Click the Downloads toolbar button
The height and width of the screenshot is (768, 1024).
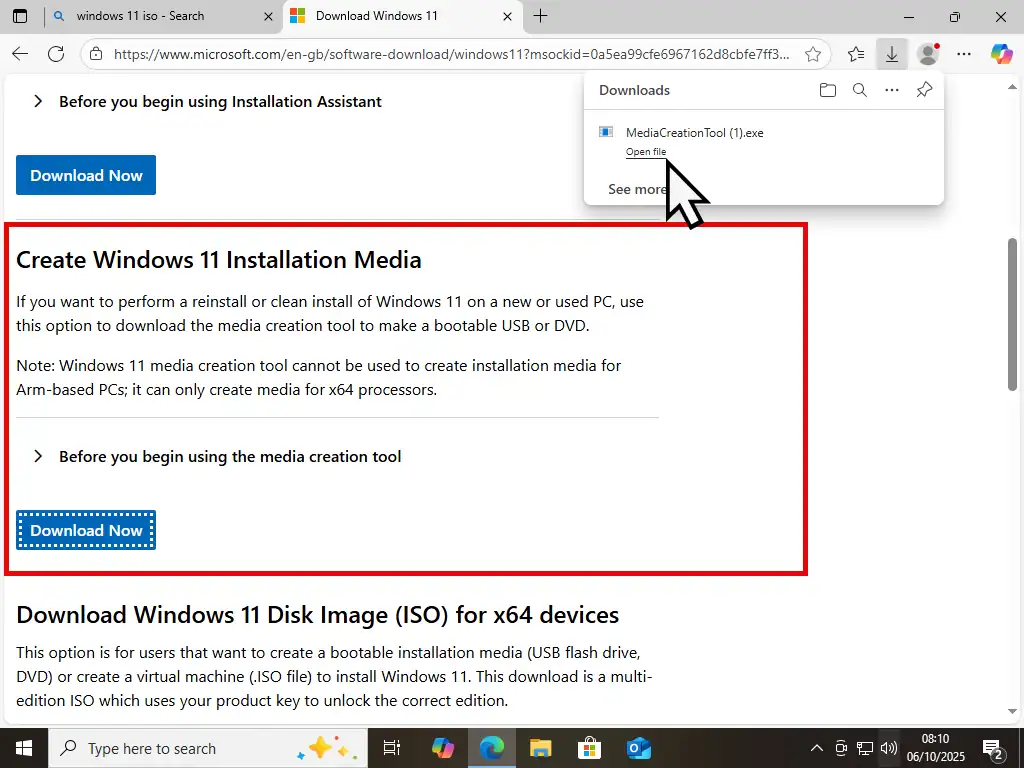pyautogui.click(x=891, y=54)
